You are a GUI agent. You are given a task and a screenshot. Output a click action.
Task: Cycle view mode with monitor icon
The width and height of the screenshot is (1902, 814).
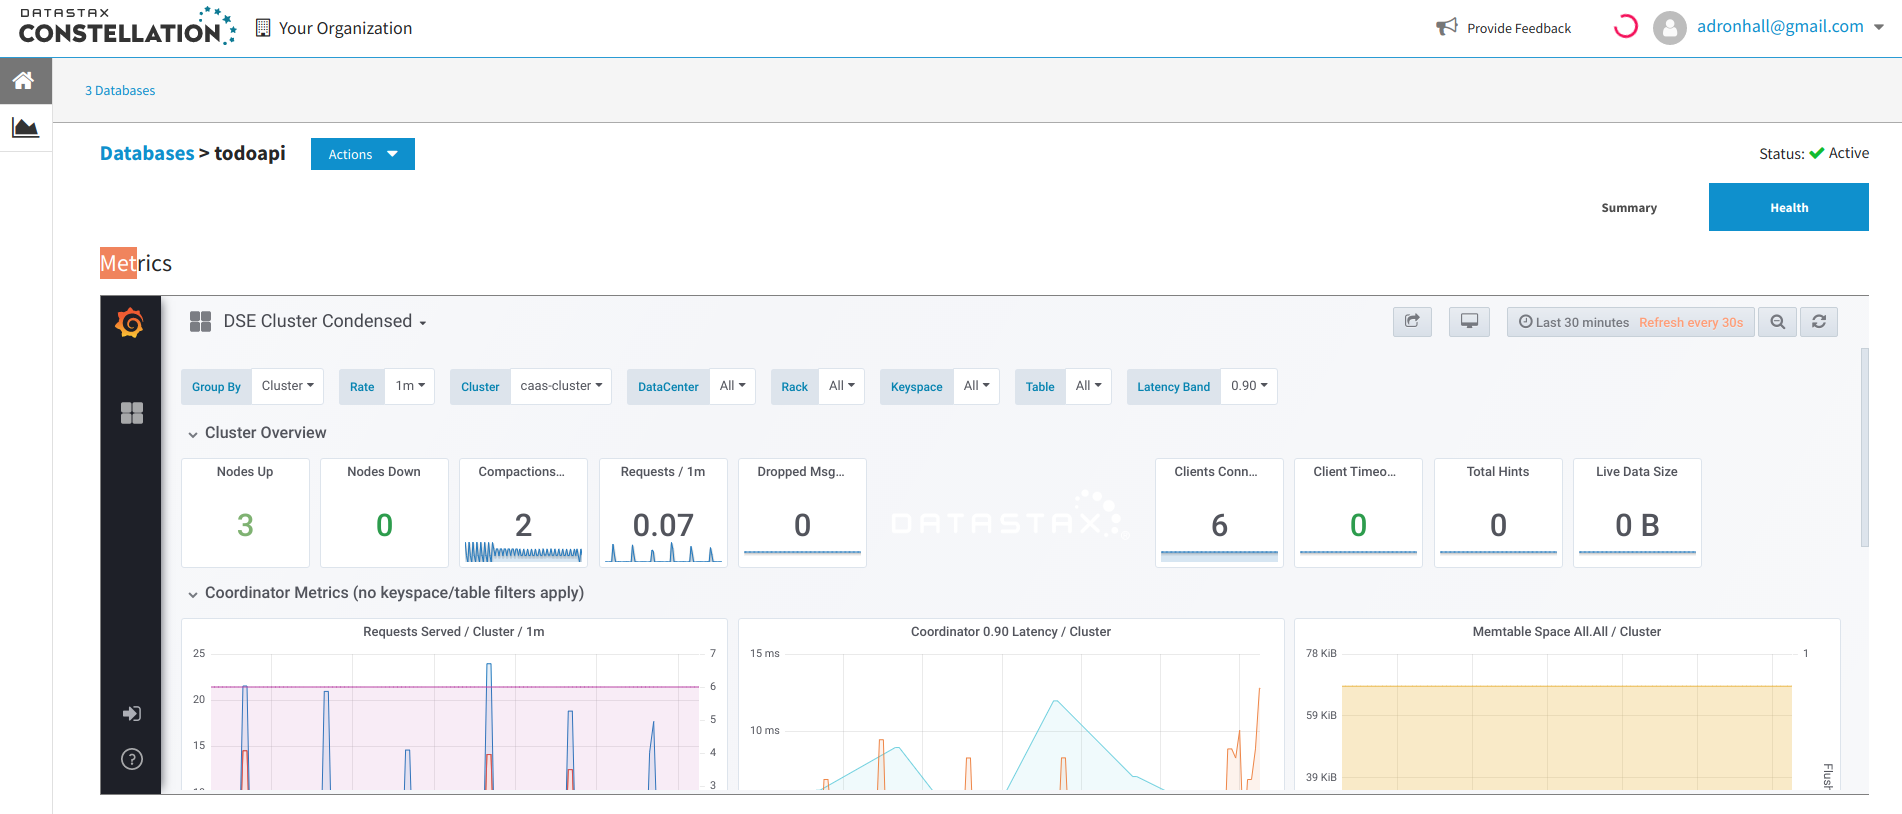(1469, 322)
